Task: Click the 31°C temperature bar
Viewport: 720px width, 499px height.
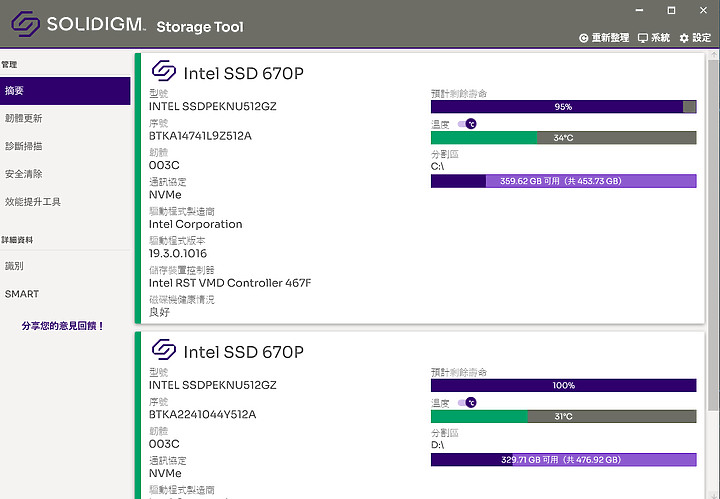Action: (x=563, y=416)
